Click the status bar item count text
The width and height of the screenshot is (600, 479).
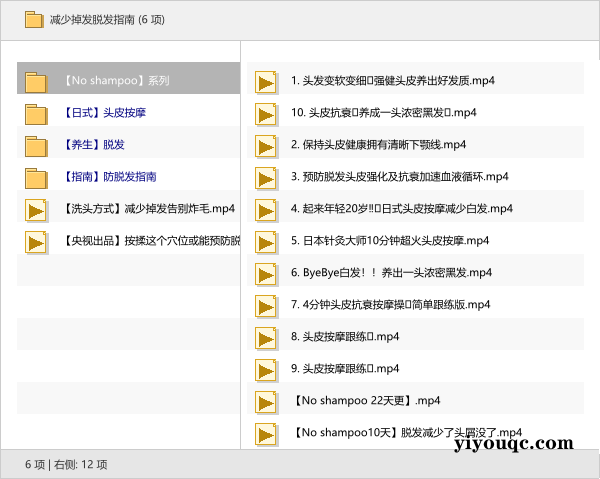(x=67, y=464)
